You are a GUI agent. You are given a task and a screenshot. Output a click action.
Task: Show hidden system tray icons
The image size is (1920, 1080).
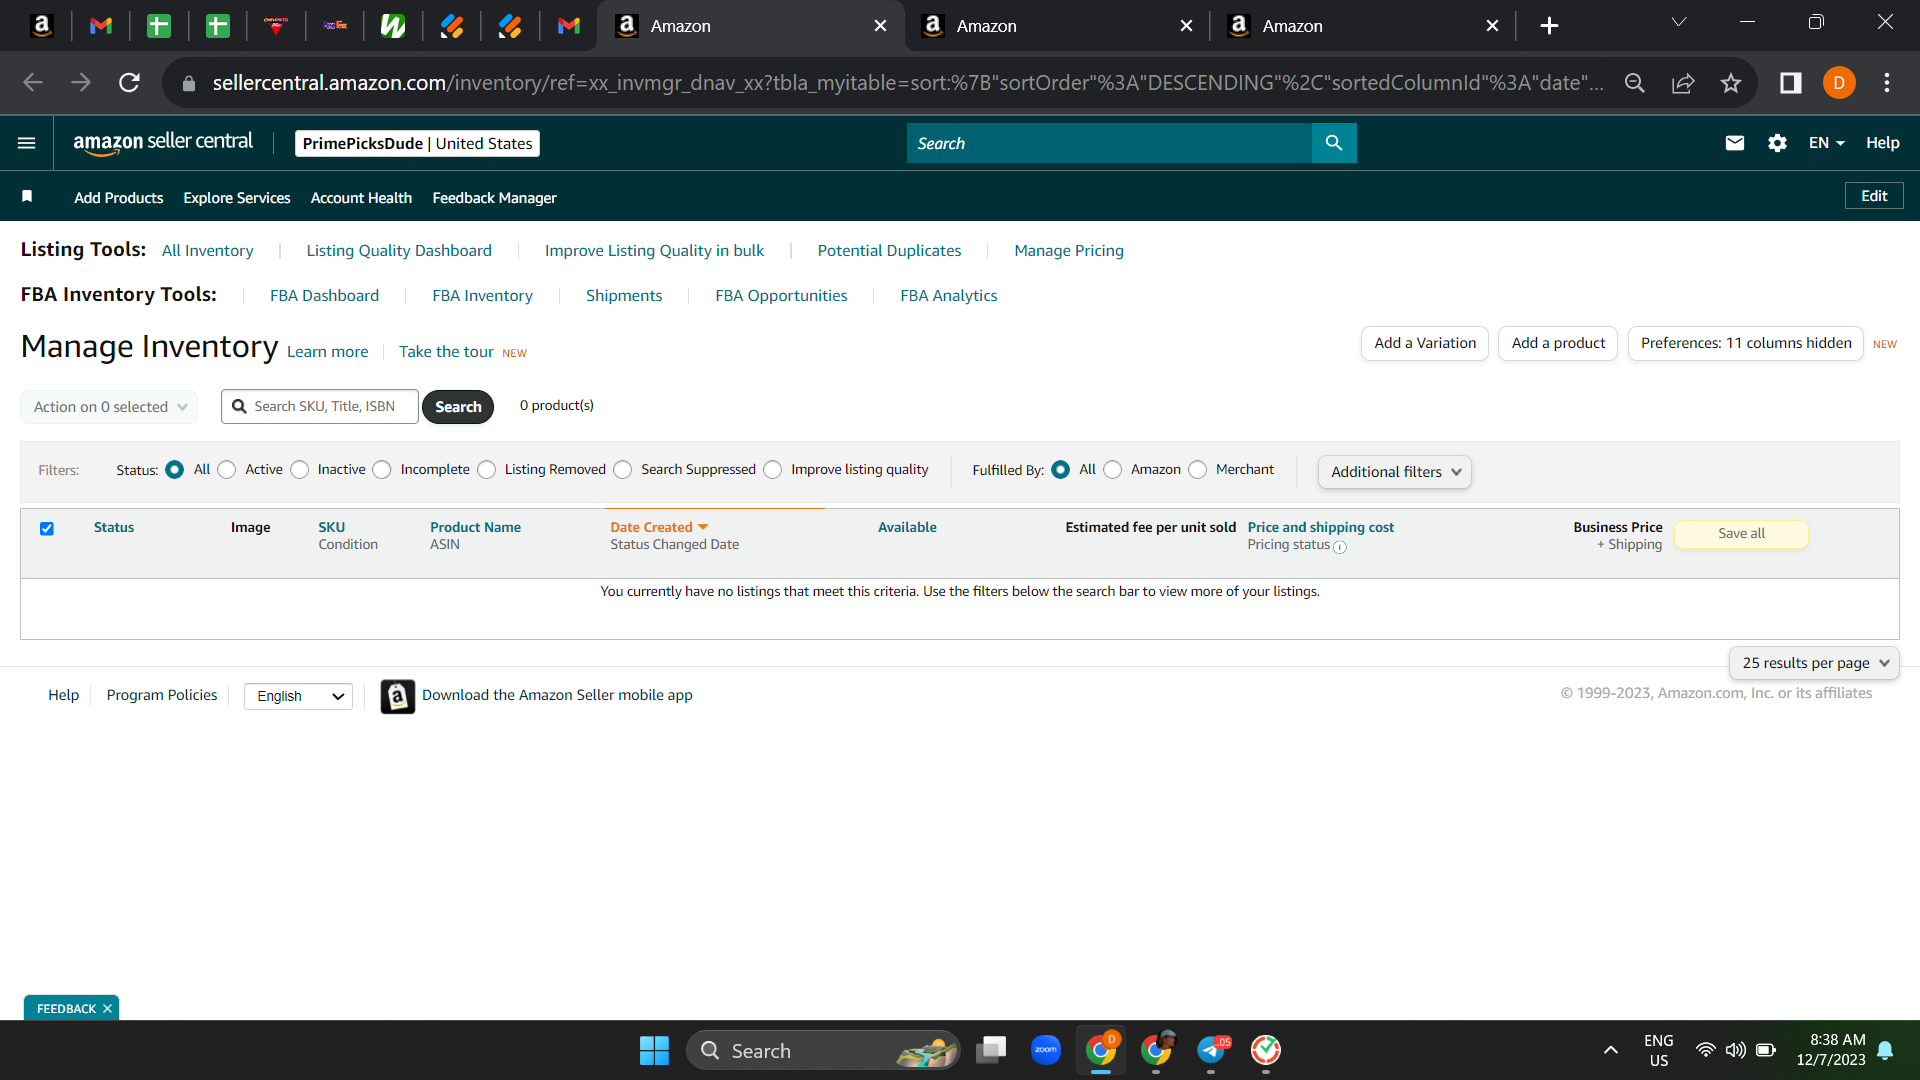point(1611,1050)
